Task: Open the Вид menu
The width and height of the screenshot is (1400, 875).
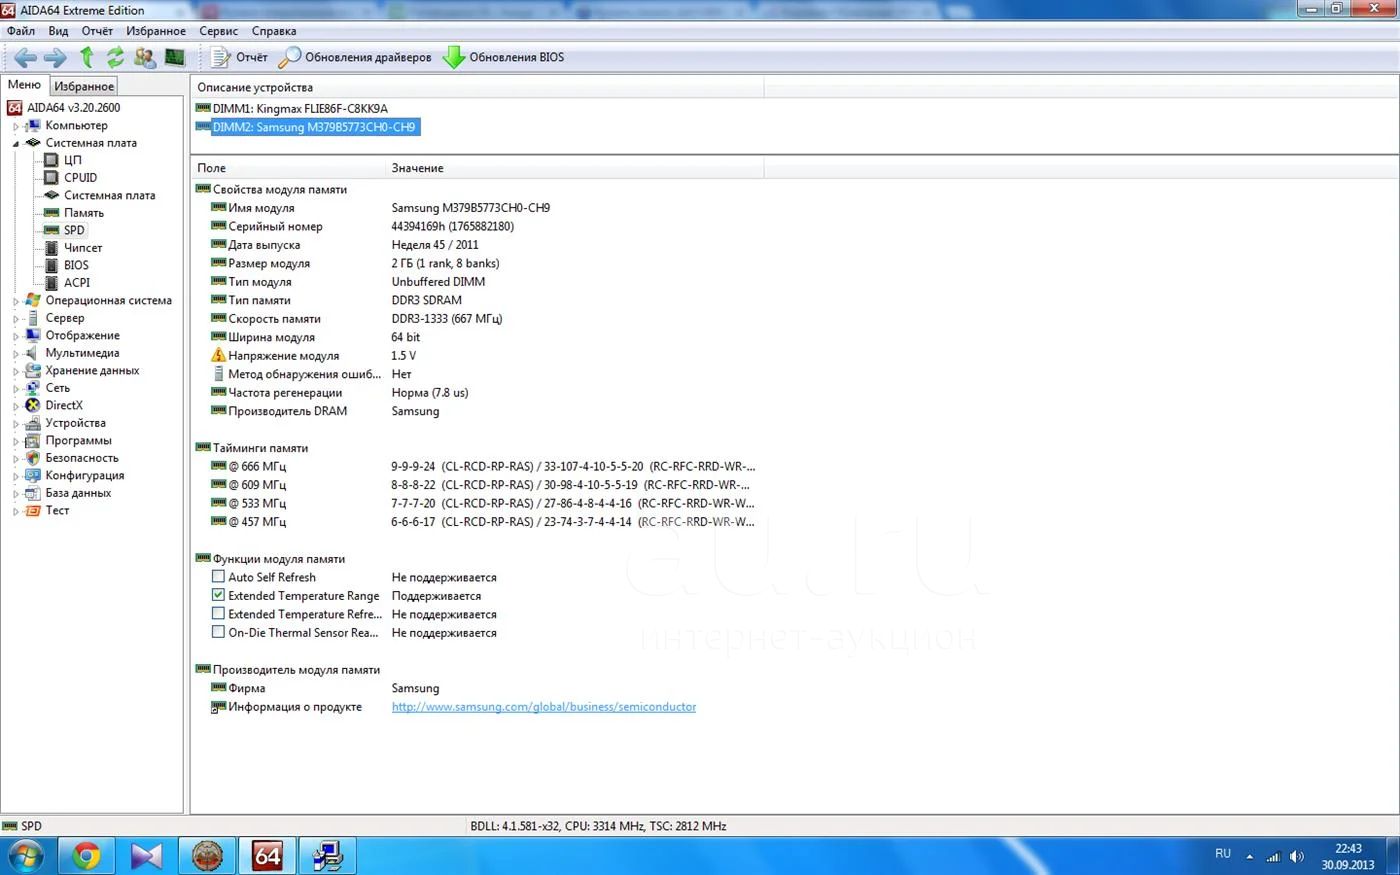Action: [x=59, y=31]
